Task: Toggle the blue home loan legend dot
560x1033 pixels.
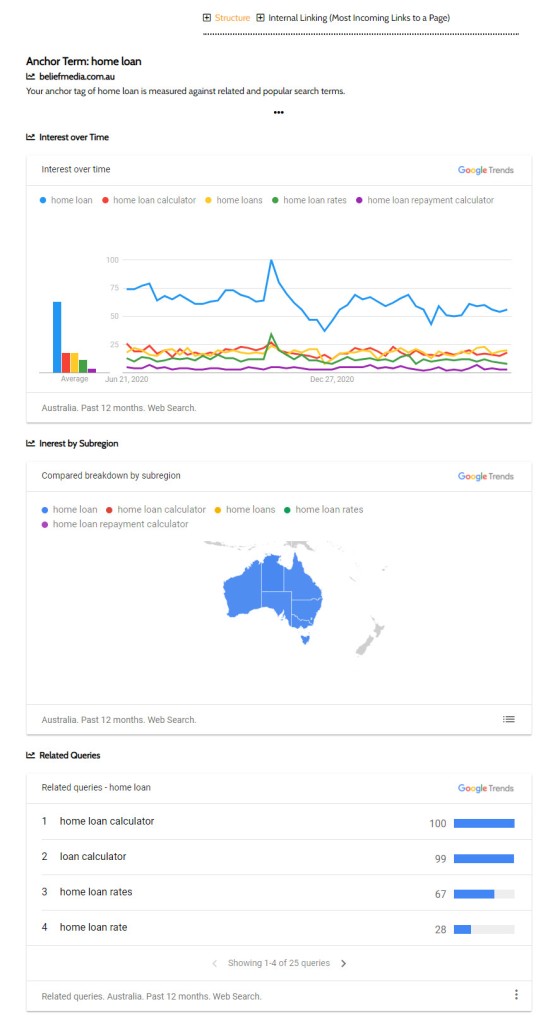Action: pos(43,200)
